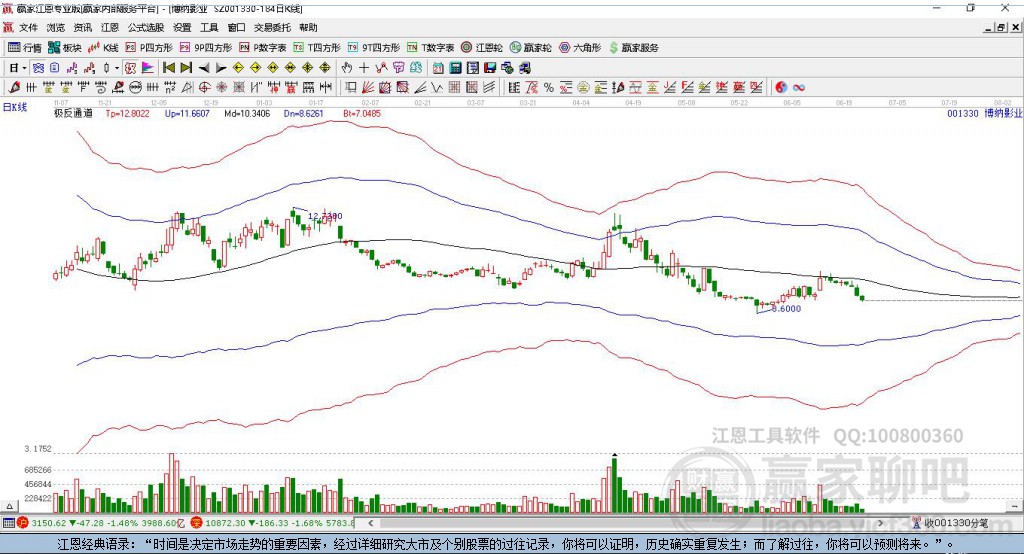
Task: Open the 江恩 menu
Action: click(109, 28)
